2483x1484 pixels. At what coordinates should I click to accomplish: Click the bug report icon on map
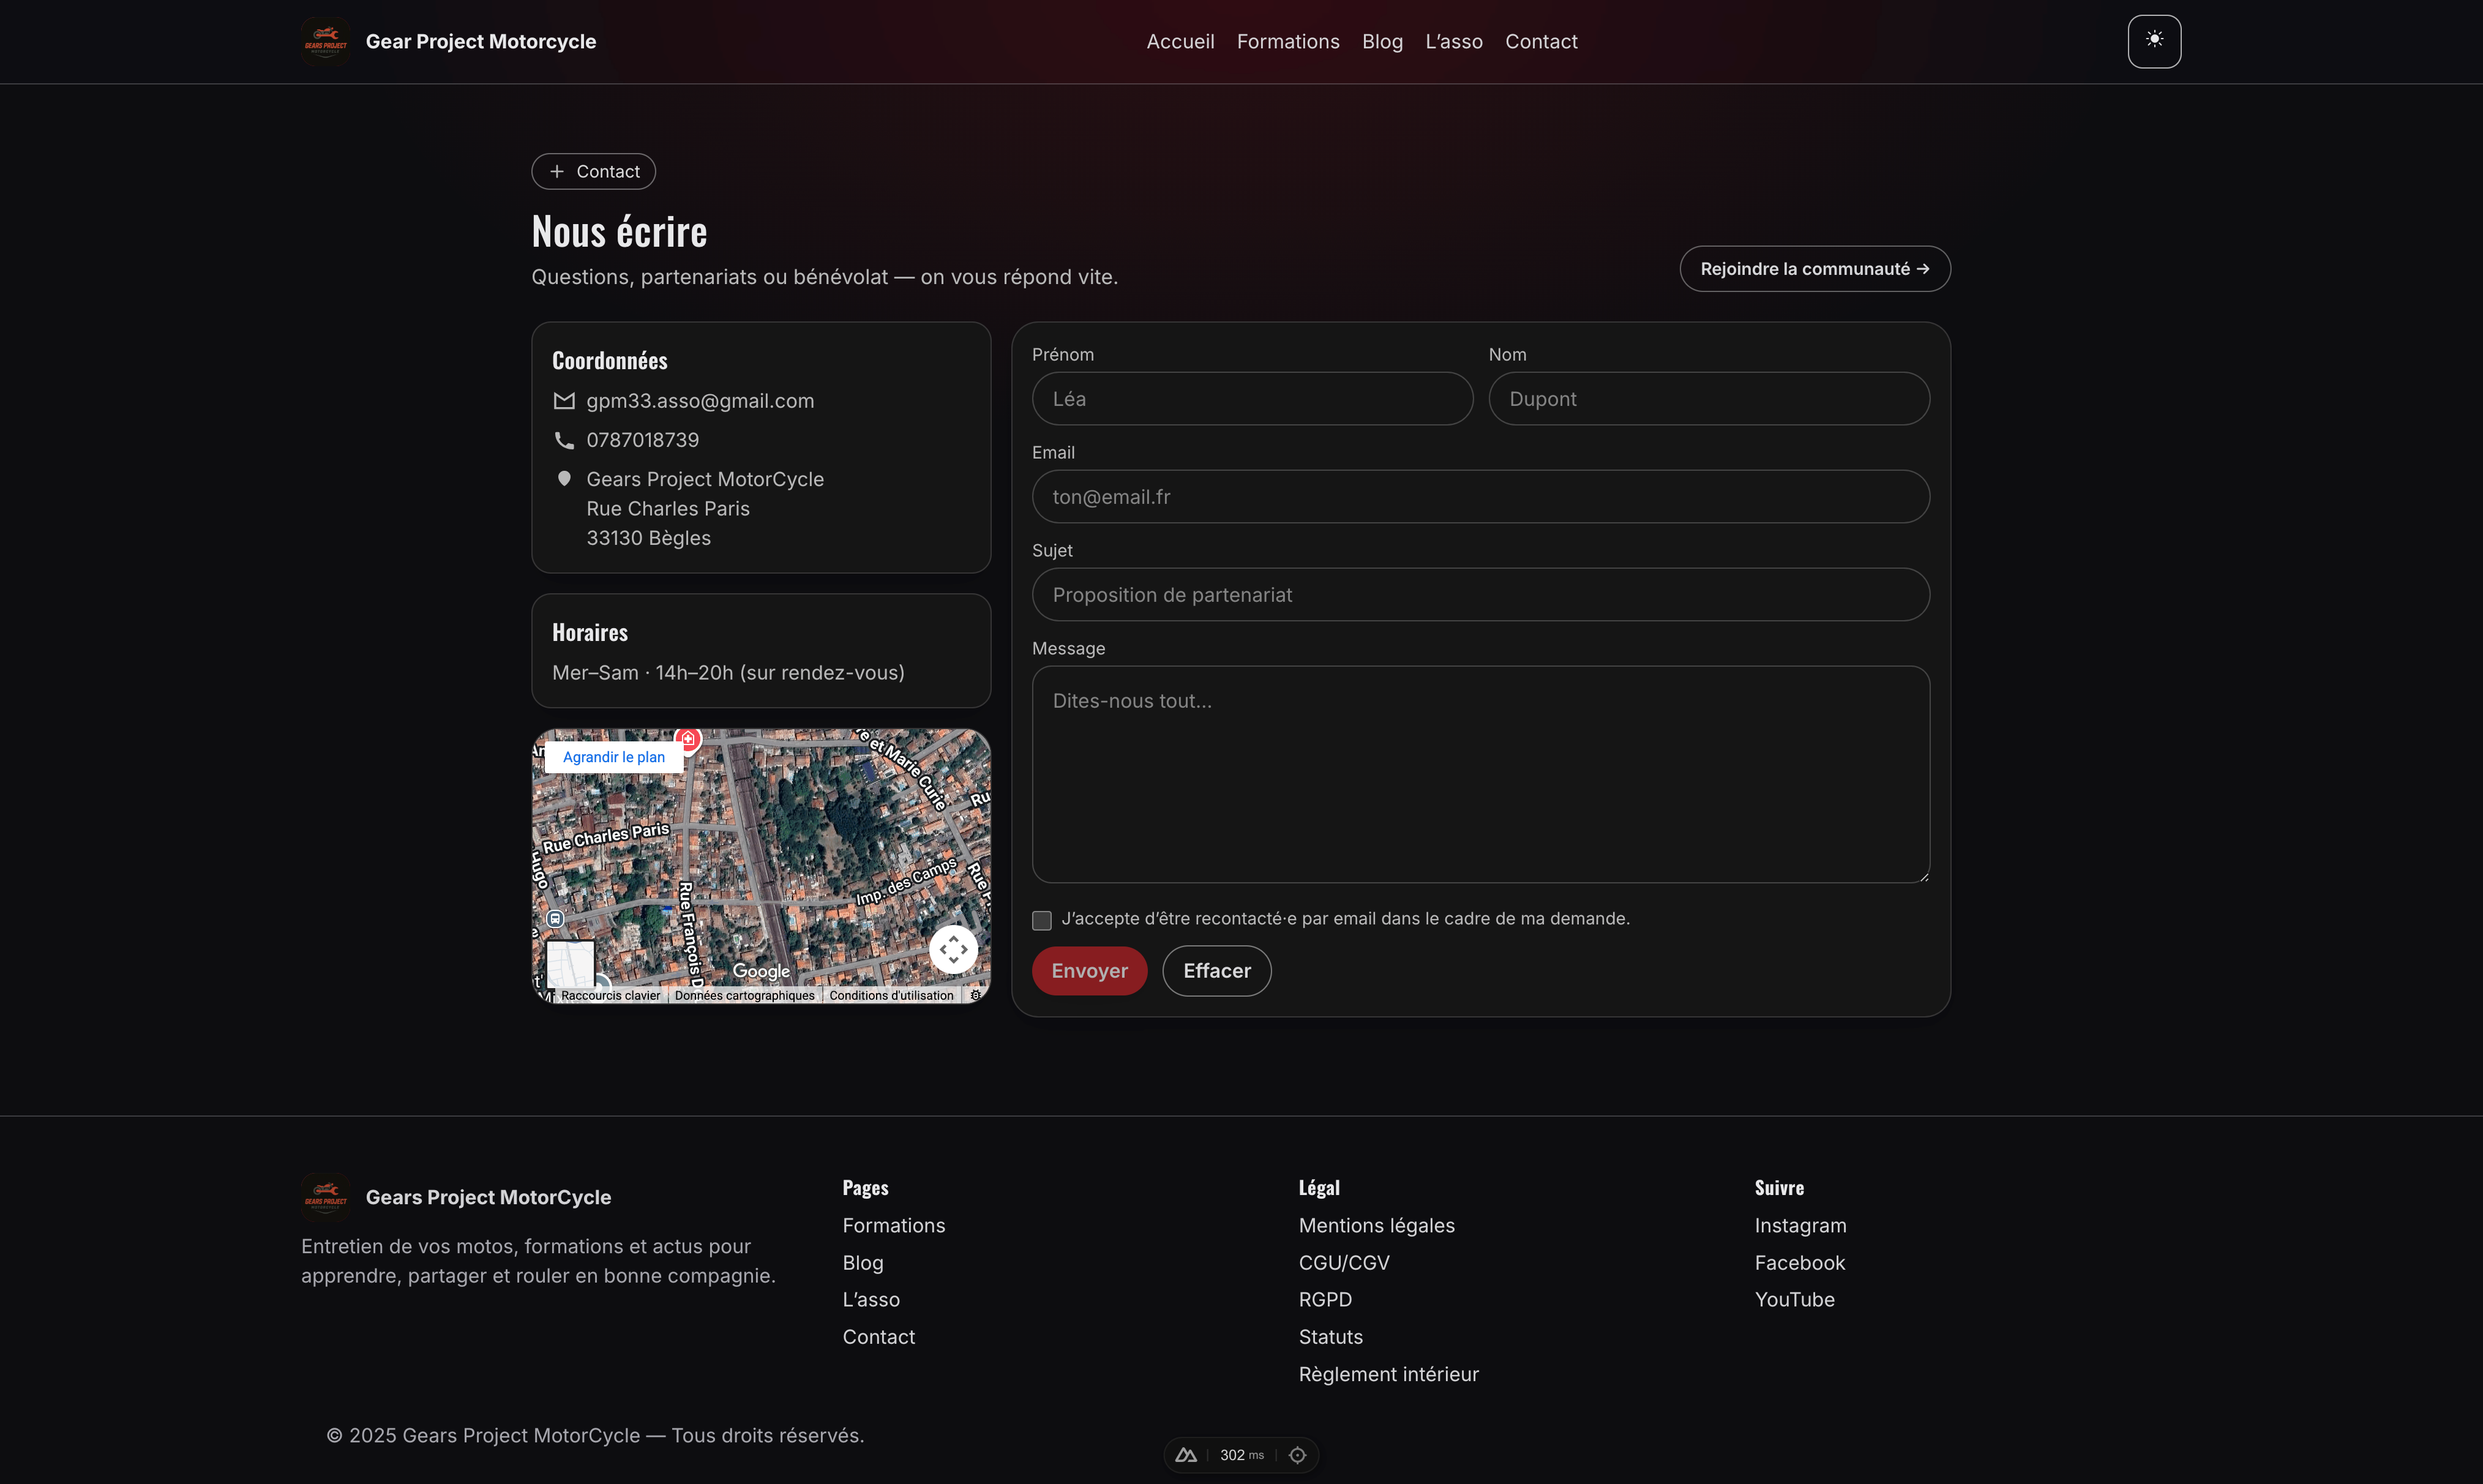coord(976,995)
